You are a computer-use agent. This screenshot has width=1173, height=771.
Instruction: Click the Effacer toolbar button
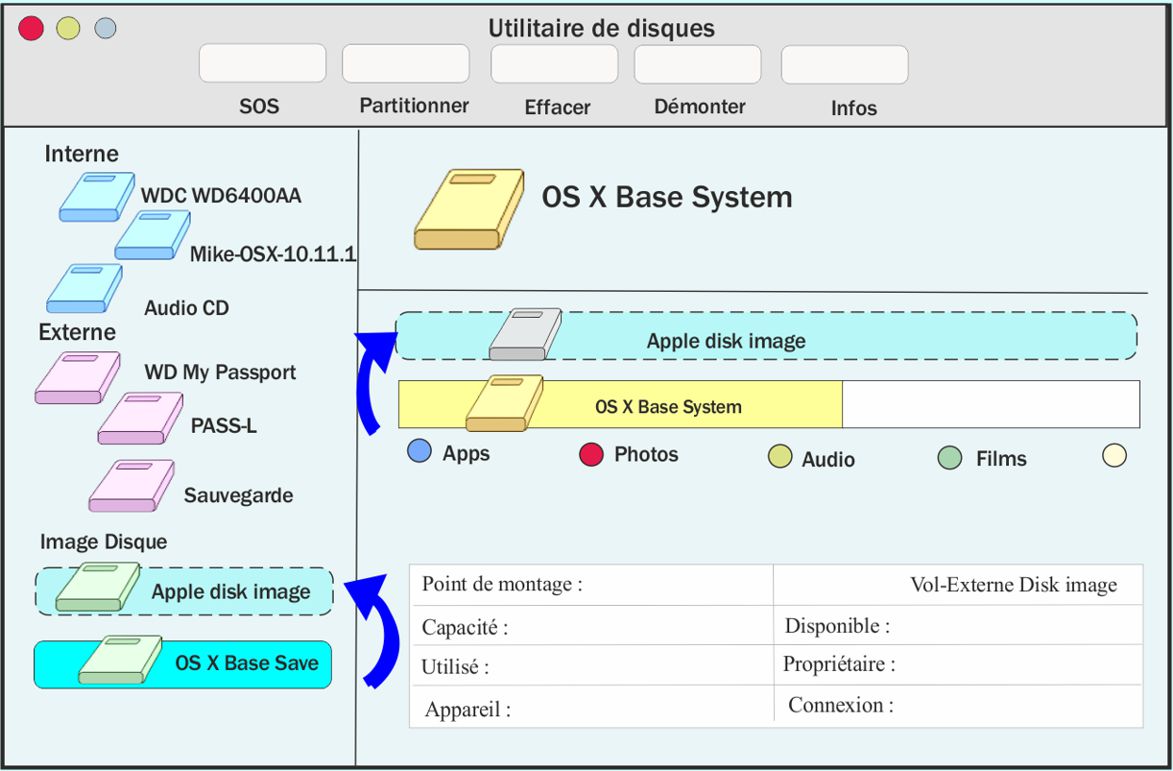click(554, 64)
